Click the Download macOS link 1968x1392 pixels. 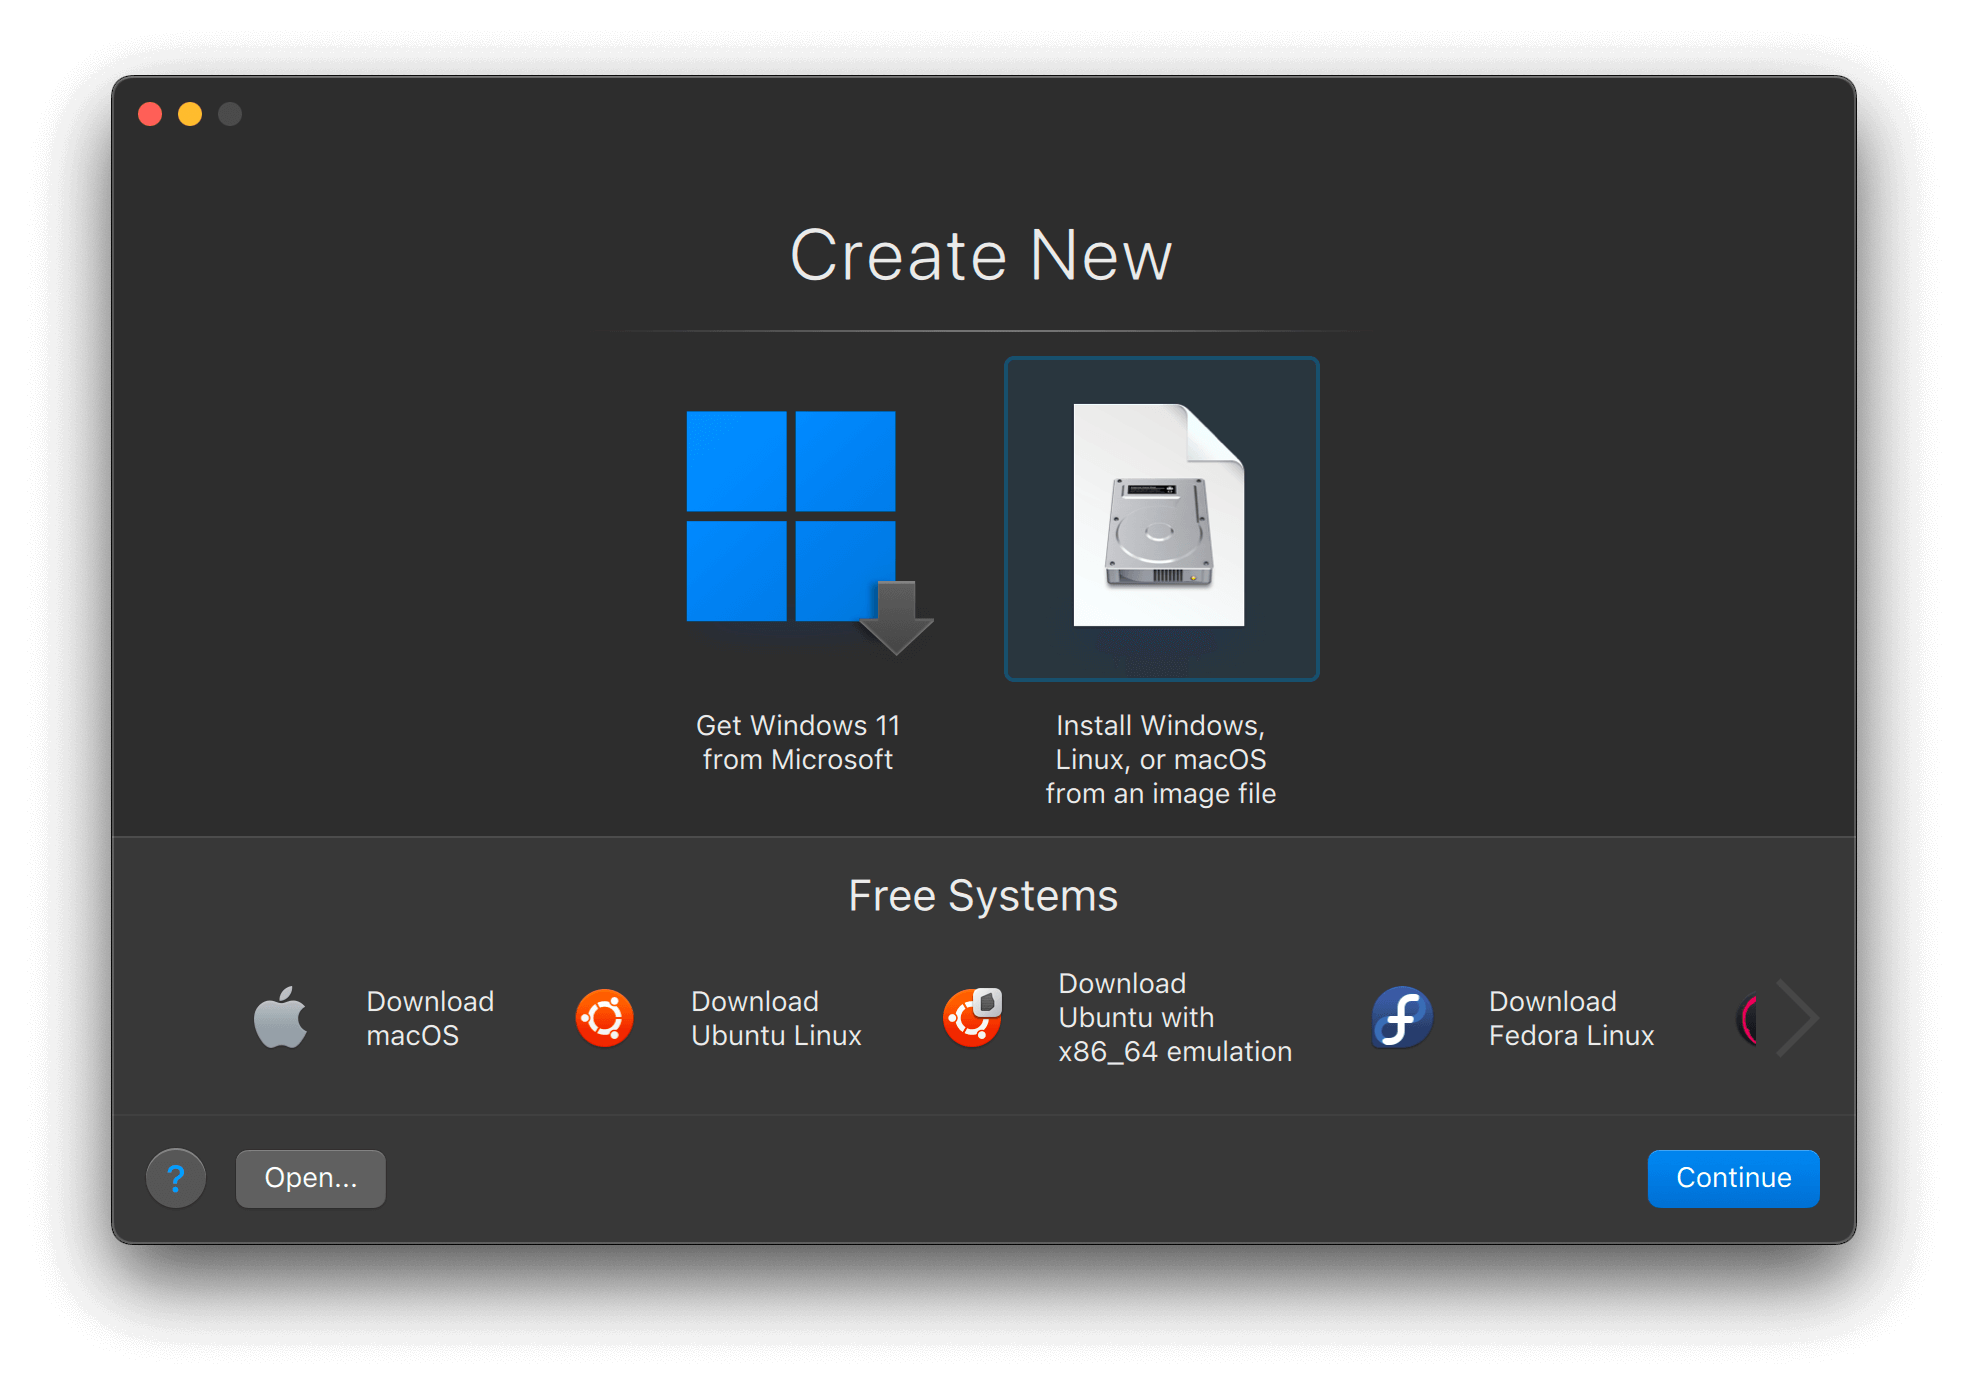pyautogui.click(x=430, y=1017)
